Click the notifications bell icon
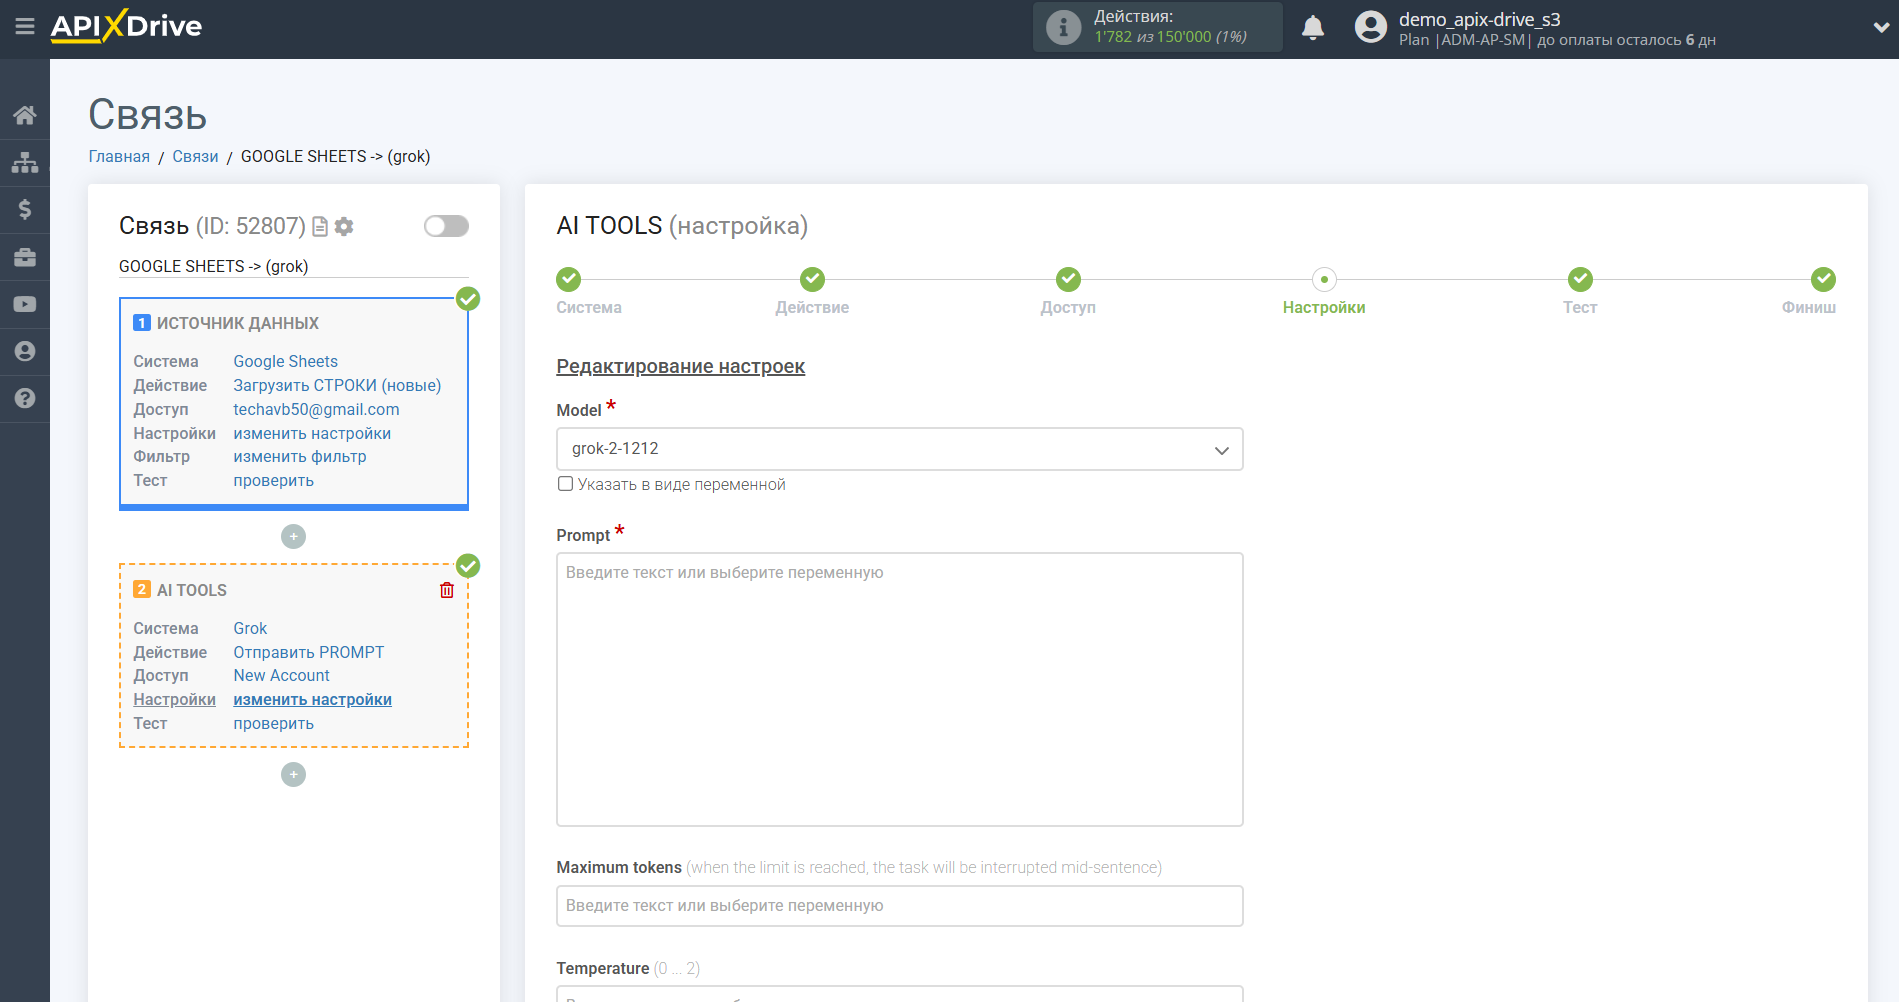Image resolution: width=1899 pixels, height=1002 pixels. [1313, 28]
